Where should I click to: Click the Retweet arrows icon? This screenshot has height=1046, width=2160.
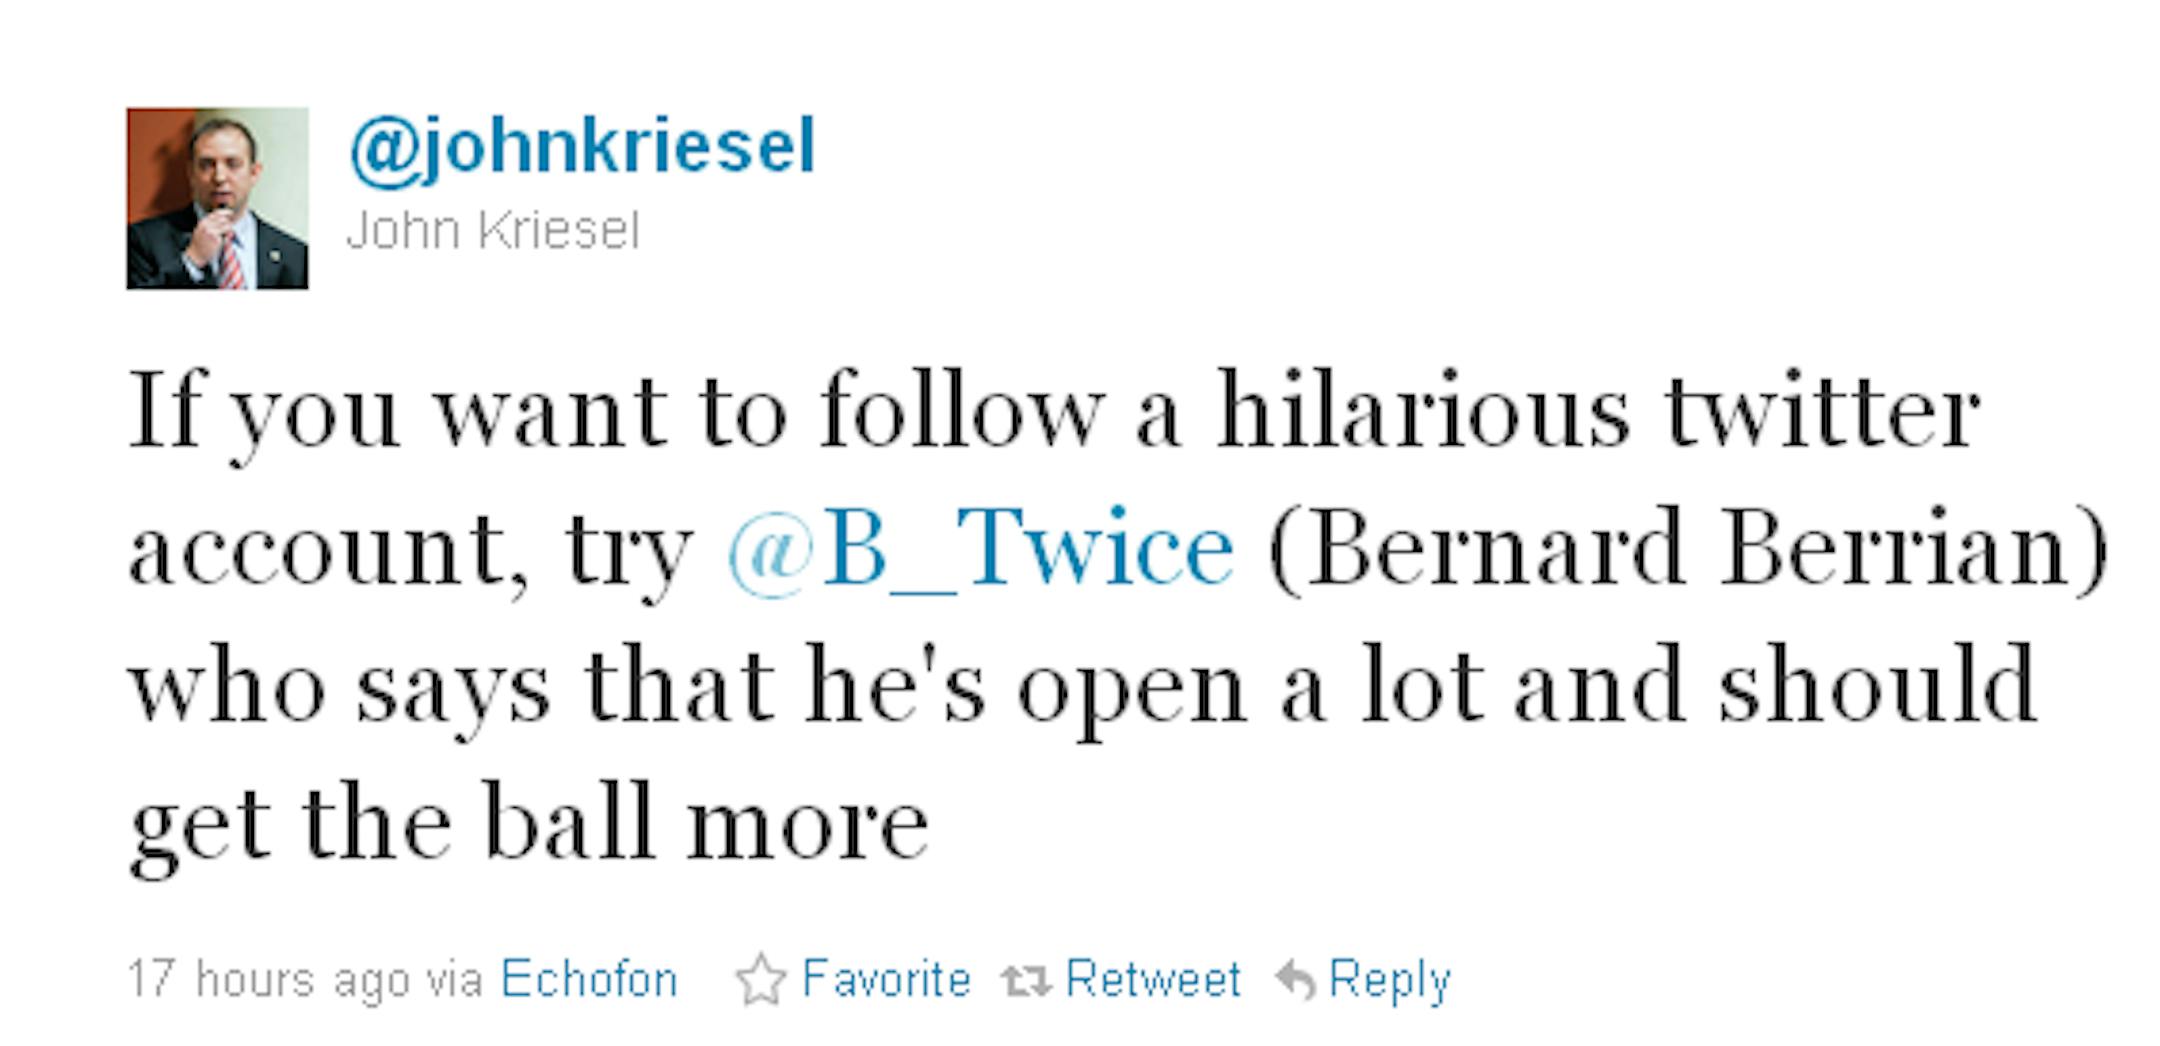[1027, 981]
